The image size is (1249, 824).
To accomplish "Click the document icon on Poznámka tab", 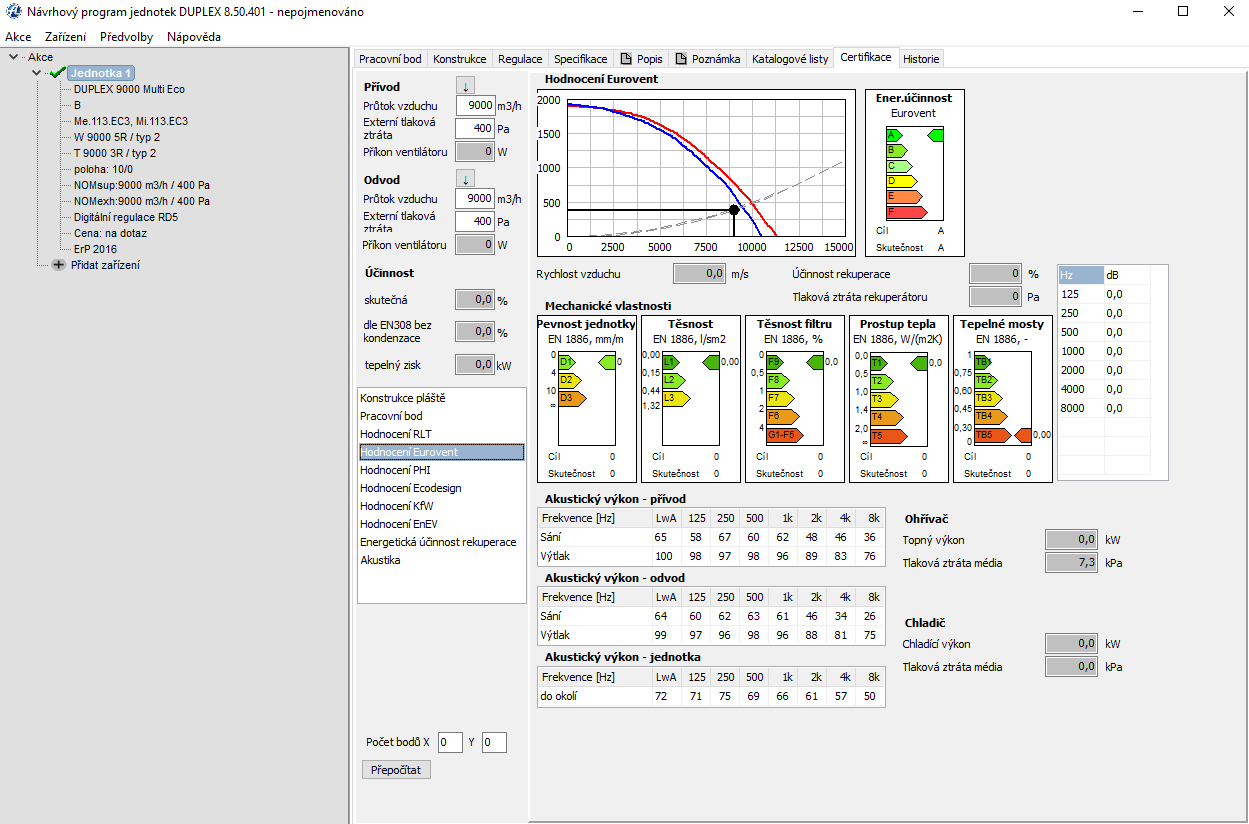I will point(681,59).
